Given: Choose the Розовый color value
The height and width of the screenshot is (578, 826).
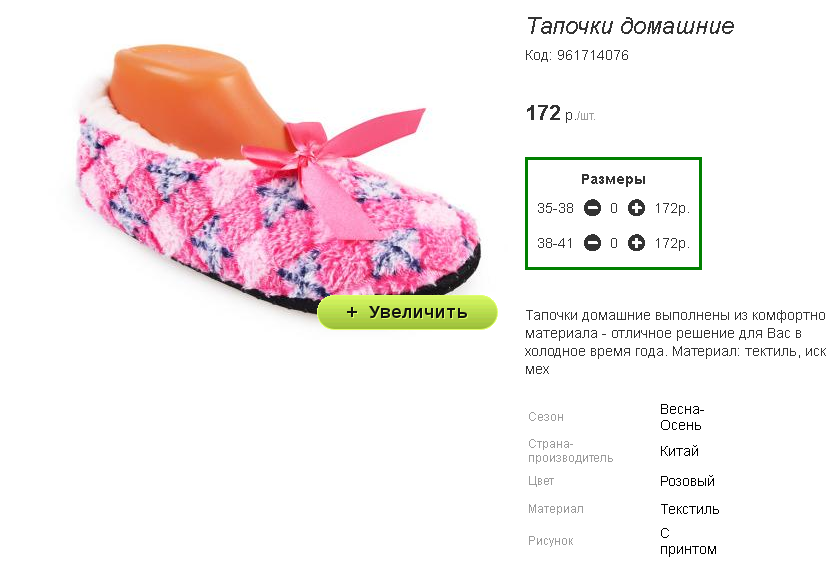Looking at the screenshot, I should click(687, 481).
